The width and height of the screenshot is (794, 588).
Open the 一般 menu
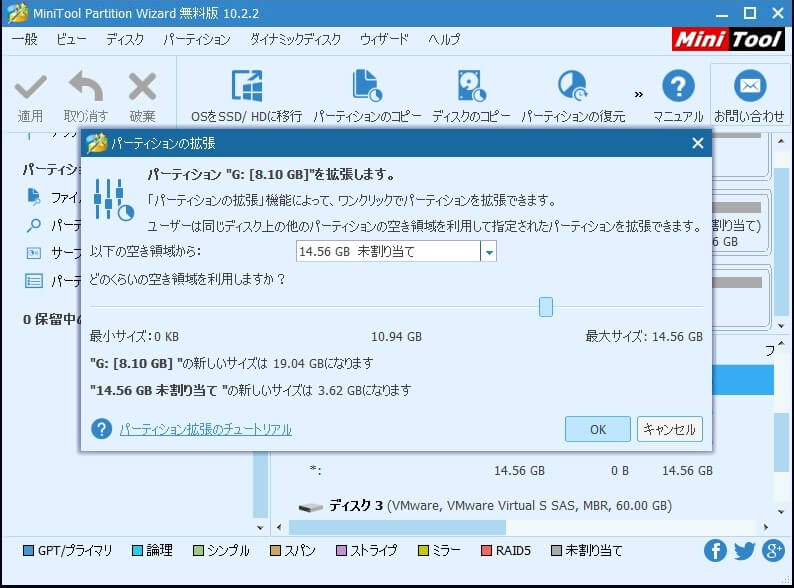[24, 39]
